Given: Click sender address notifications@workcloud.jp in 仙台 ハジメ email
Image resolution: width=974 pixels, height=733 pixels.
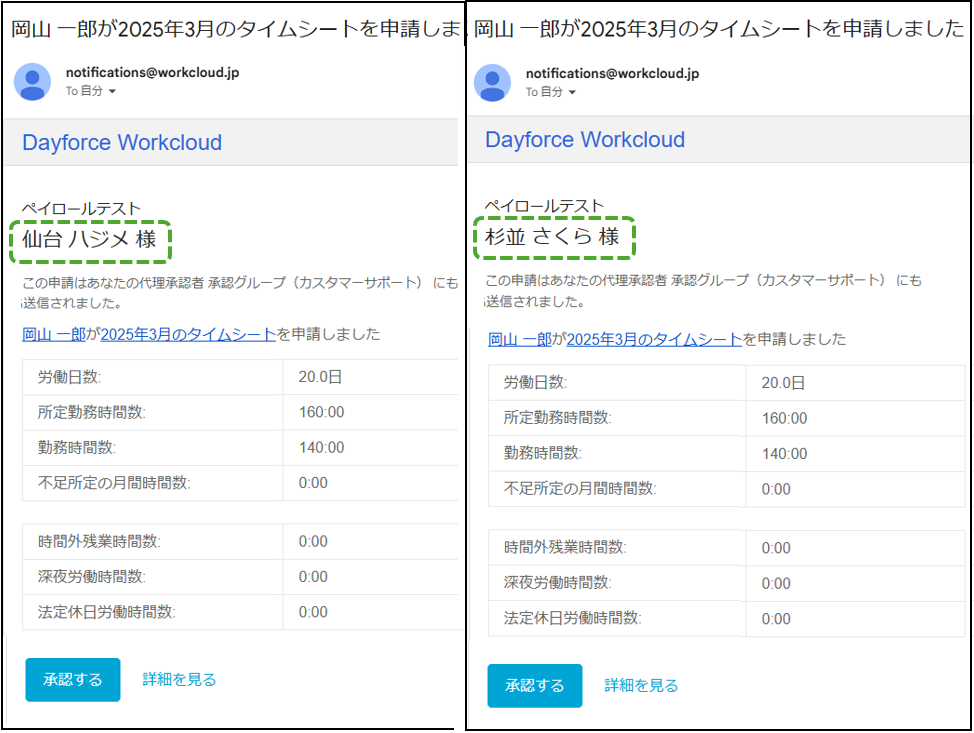Looking at the screenshot, I should 152,73.
